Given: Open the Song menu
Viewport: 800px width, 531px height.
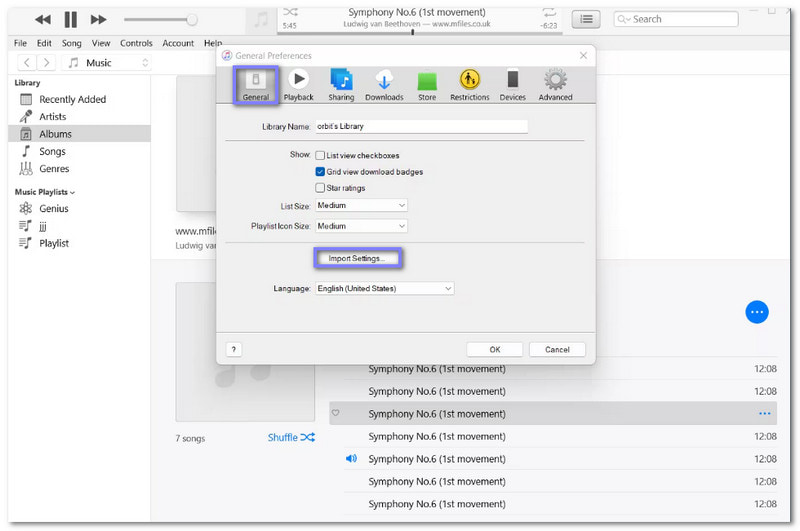Looking at the screenshot, I should 71,43.
